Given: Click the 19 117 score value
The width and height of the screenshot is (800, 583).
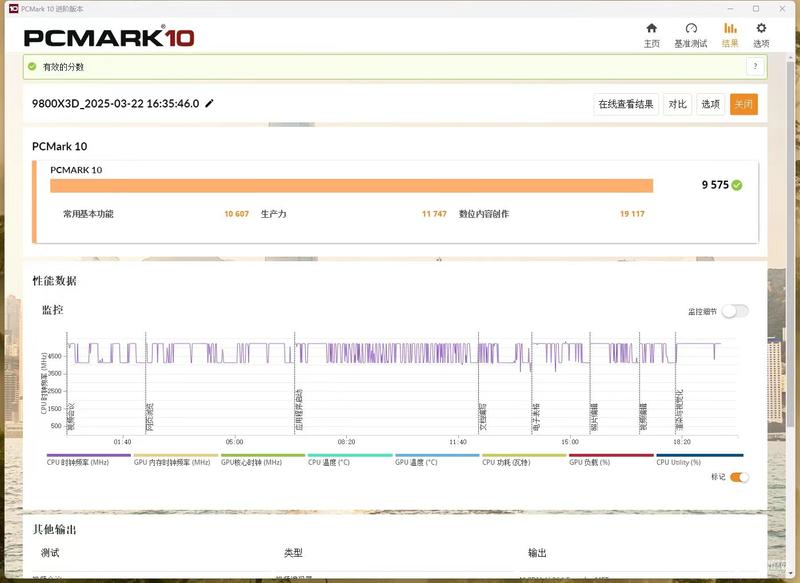Looking at the screenshot, I should 632,214.
